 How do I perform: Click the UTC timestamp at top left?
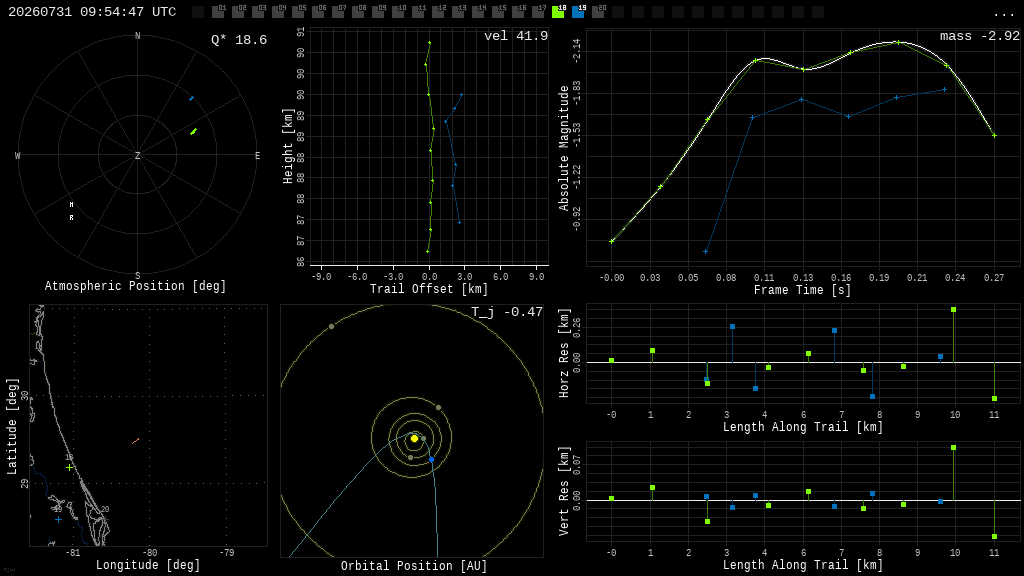click(92, 12)
